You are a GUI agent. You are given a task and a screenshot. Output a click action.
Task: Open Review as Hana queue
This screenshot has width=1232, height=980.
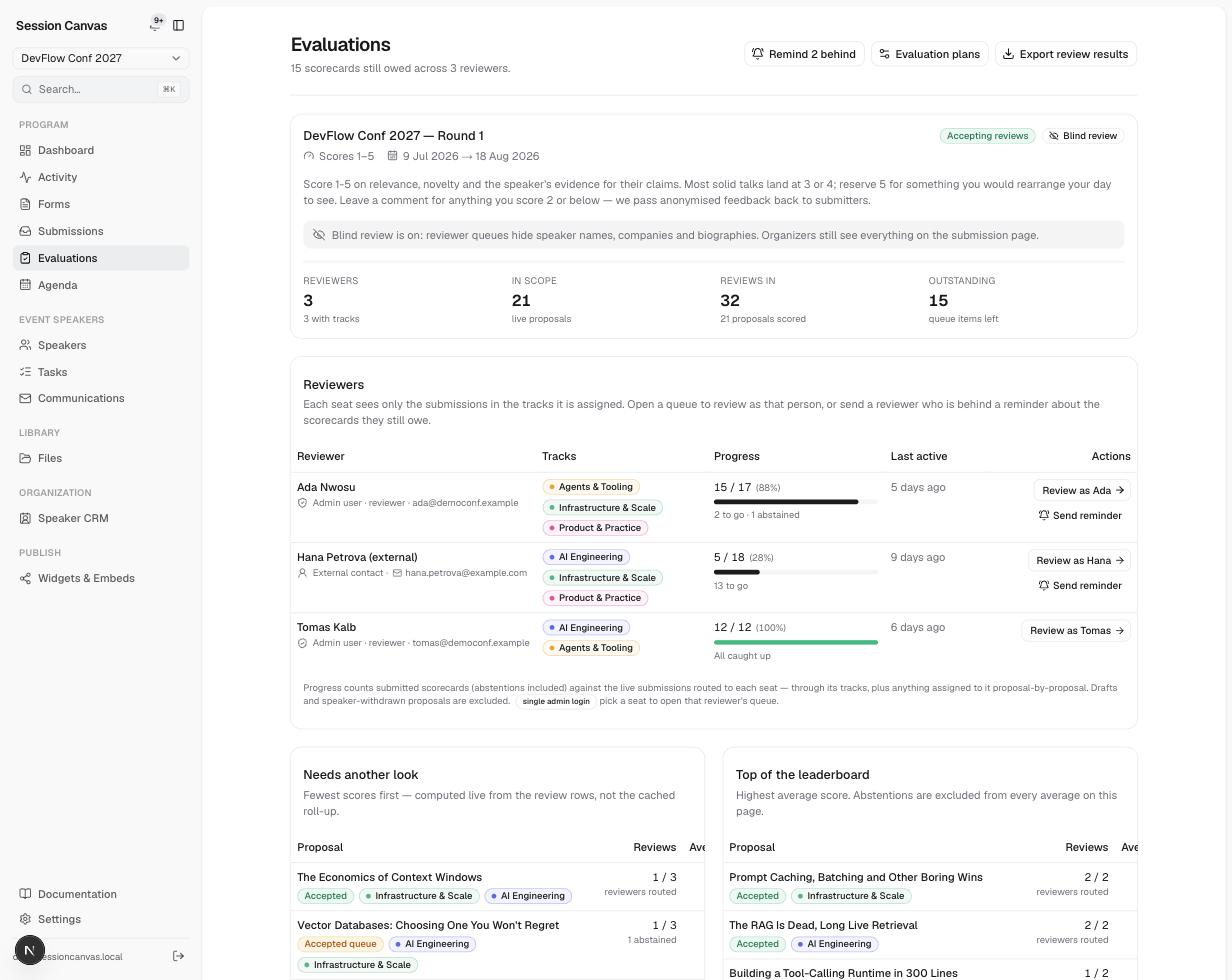pos(1079,560)
